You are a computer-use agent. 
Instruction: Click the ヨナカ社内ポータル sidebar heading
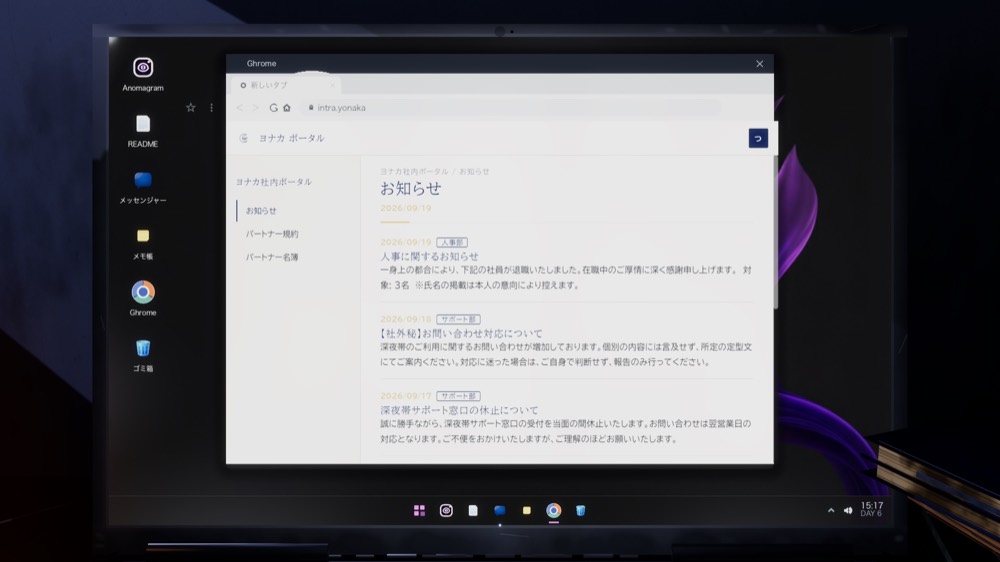coord(274,182)
